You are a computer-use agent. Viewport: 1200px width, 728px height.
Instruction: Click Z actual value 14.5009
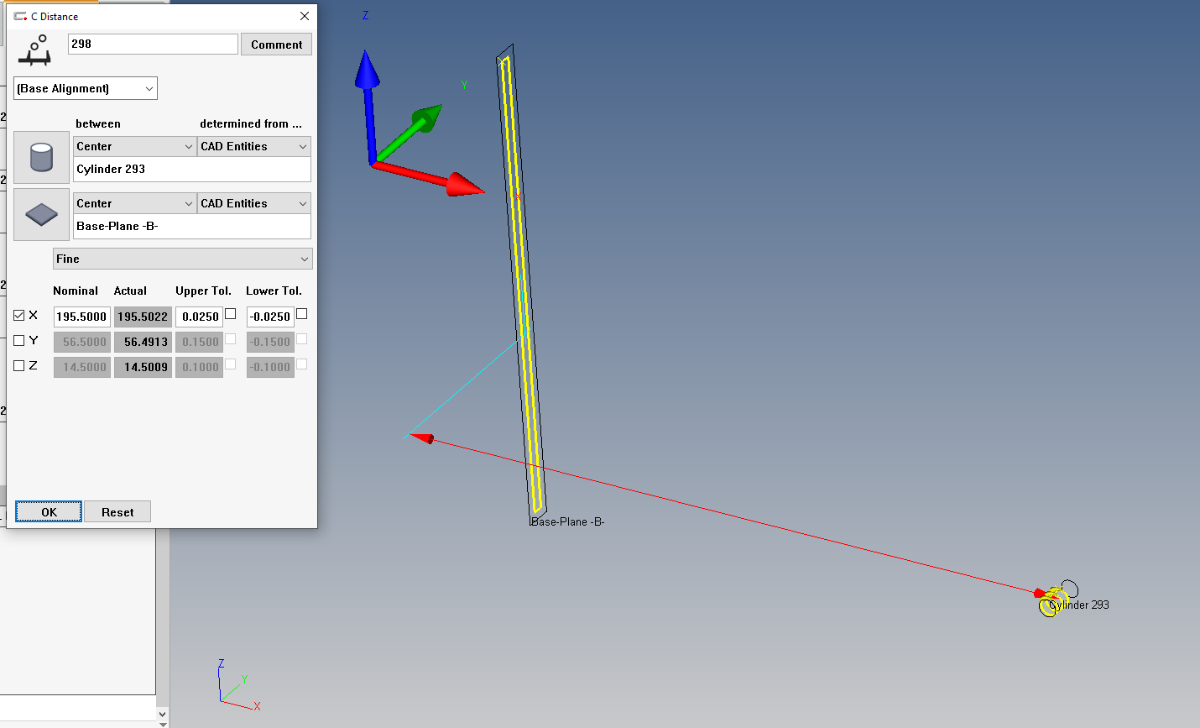pos(142,367)
